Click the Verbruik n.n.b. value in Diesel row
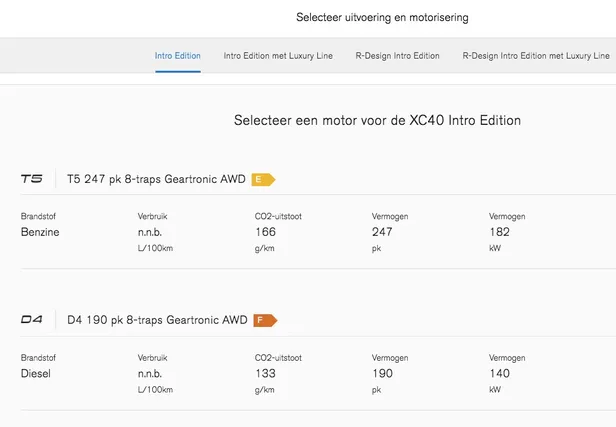The width and height of the screenshot is (616, 427). [x=150, y=374]
